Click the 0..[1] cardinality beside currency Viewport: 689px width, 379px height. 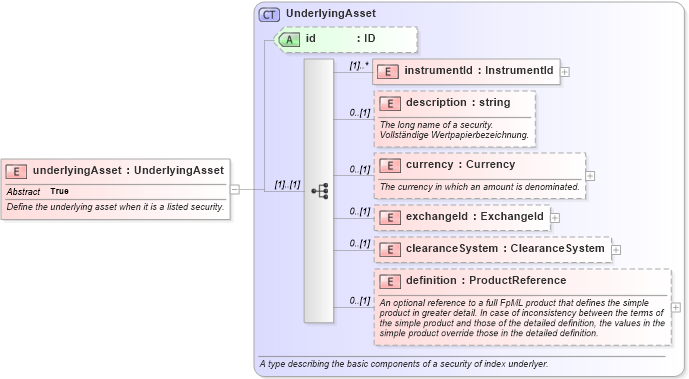pyautogui.click(x=360, y=169)
